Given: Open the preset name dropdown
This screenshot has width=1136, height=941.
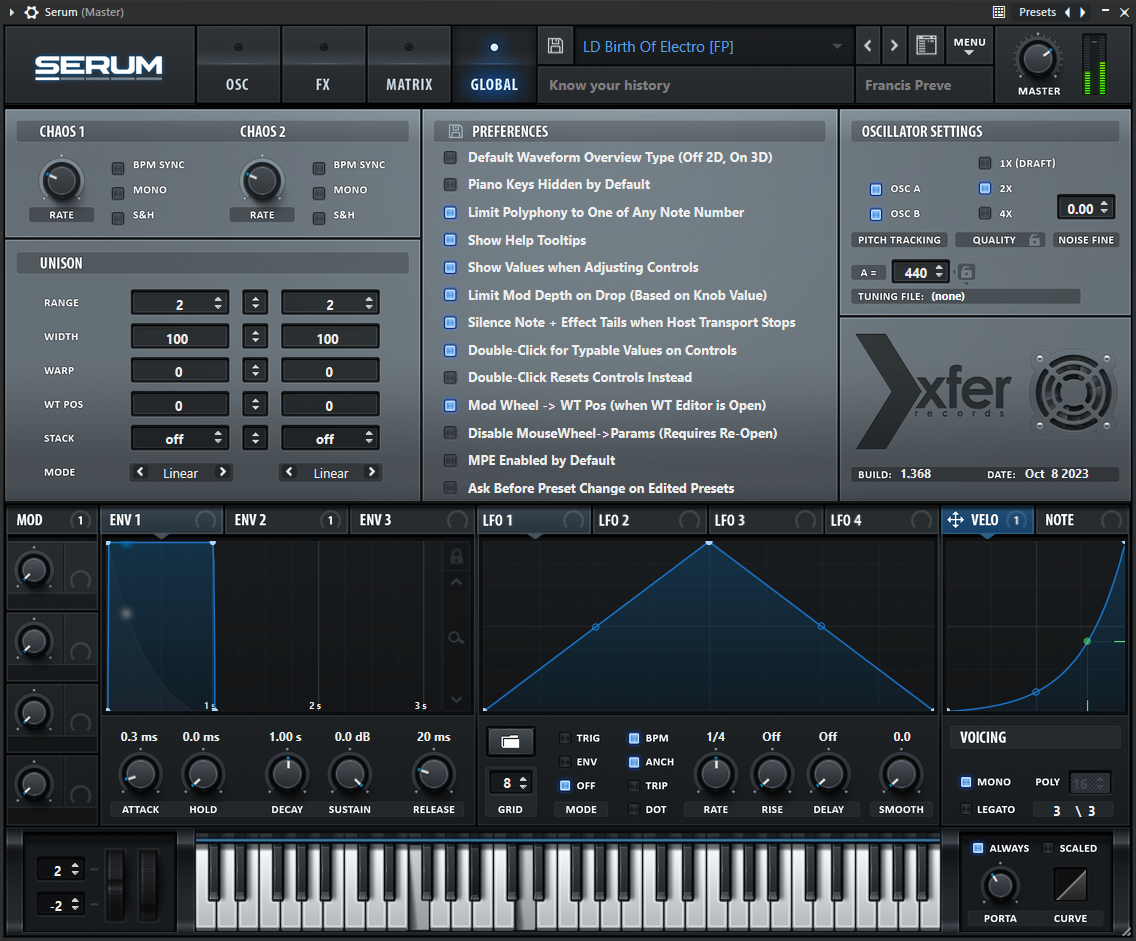Looking at the screenshot, I should pos(837,47).
